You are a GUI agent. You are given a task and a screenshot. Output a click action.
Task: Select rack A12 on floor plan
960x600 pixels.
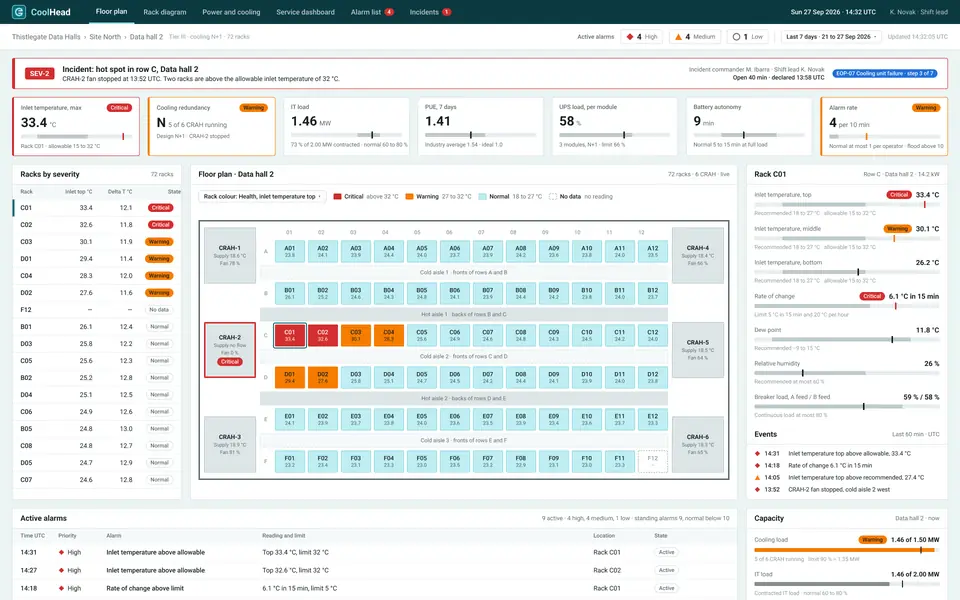pos(653,252)
